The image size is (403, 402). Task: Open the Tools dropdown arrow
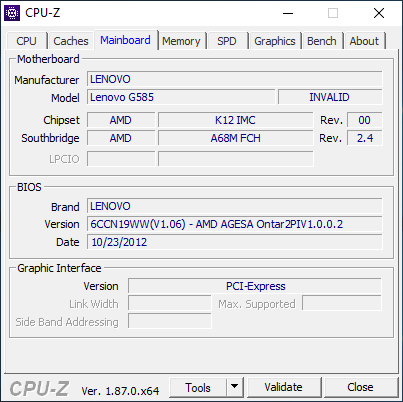tap(235, 387)
